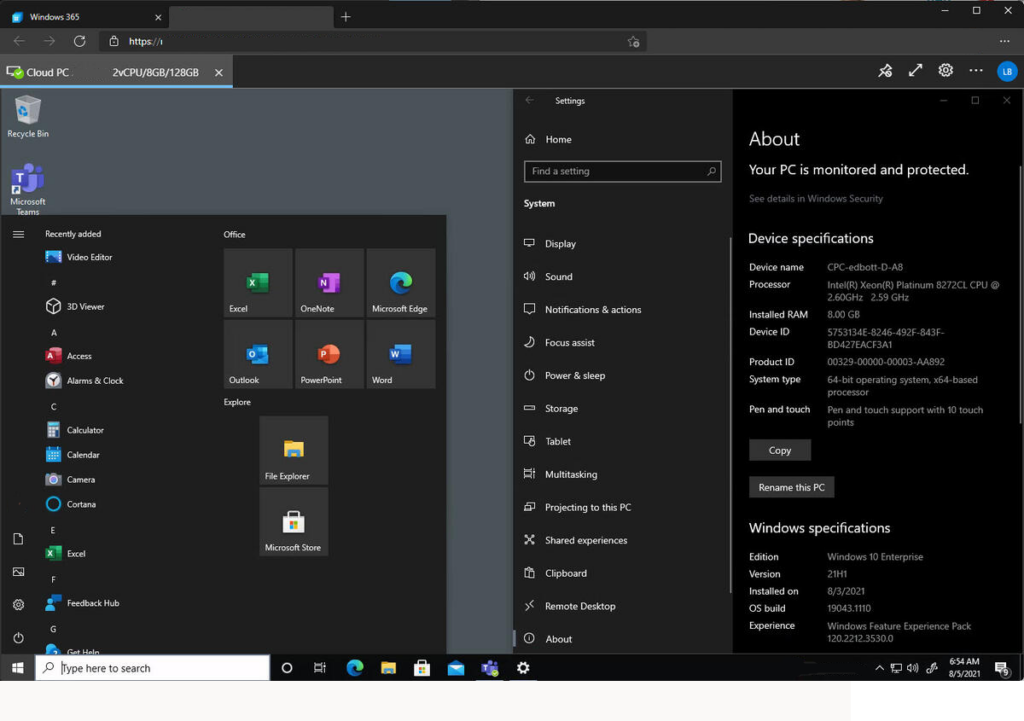Click the Copy button under Device specifications
The width and height of the screenshot is (1024, 721).
[x=780, y=450]
